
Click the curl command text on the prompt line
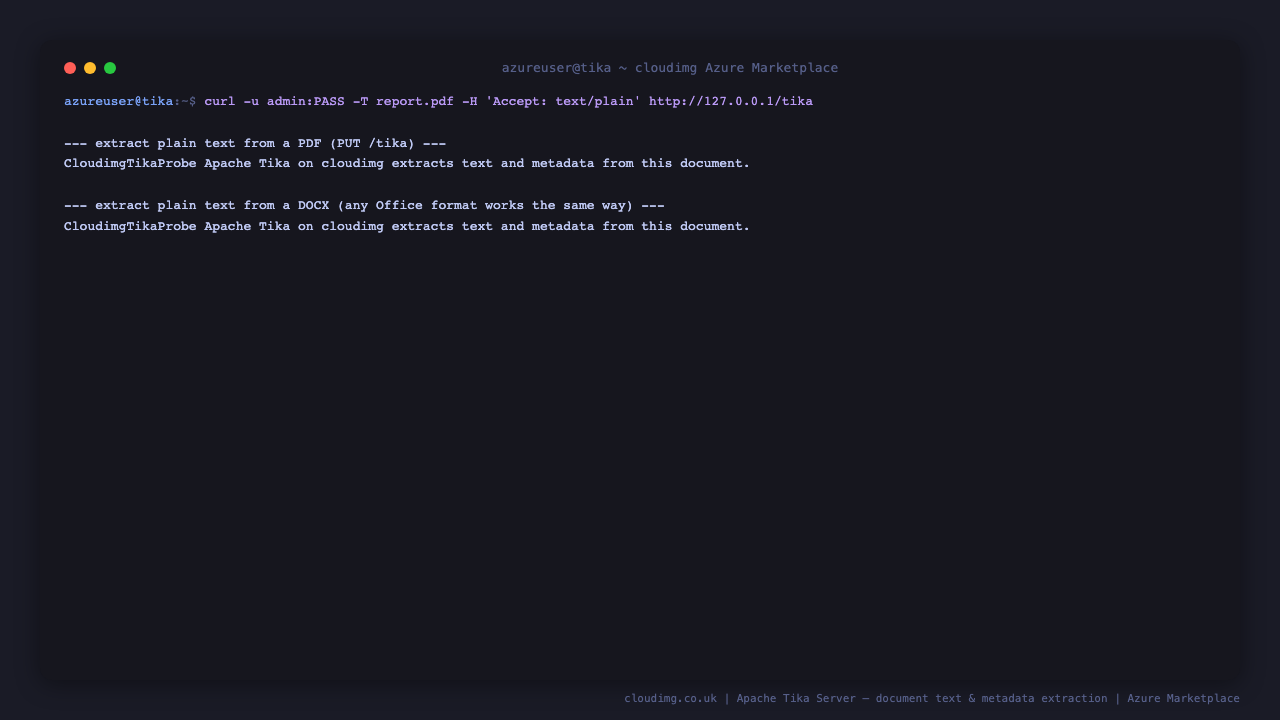coord(508,102)
